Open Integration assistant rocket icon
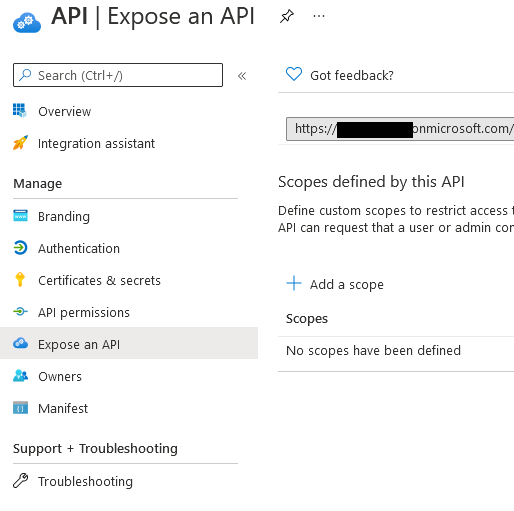This screenshot has width=514, height=511. coord(20,143)
